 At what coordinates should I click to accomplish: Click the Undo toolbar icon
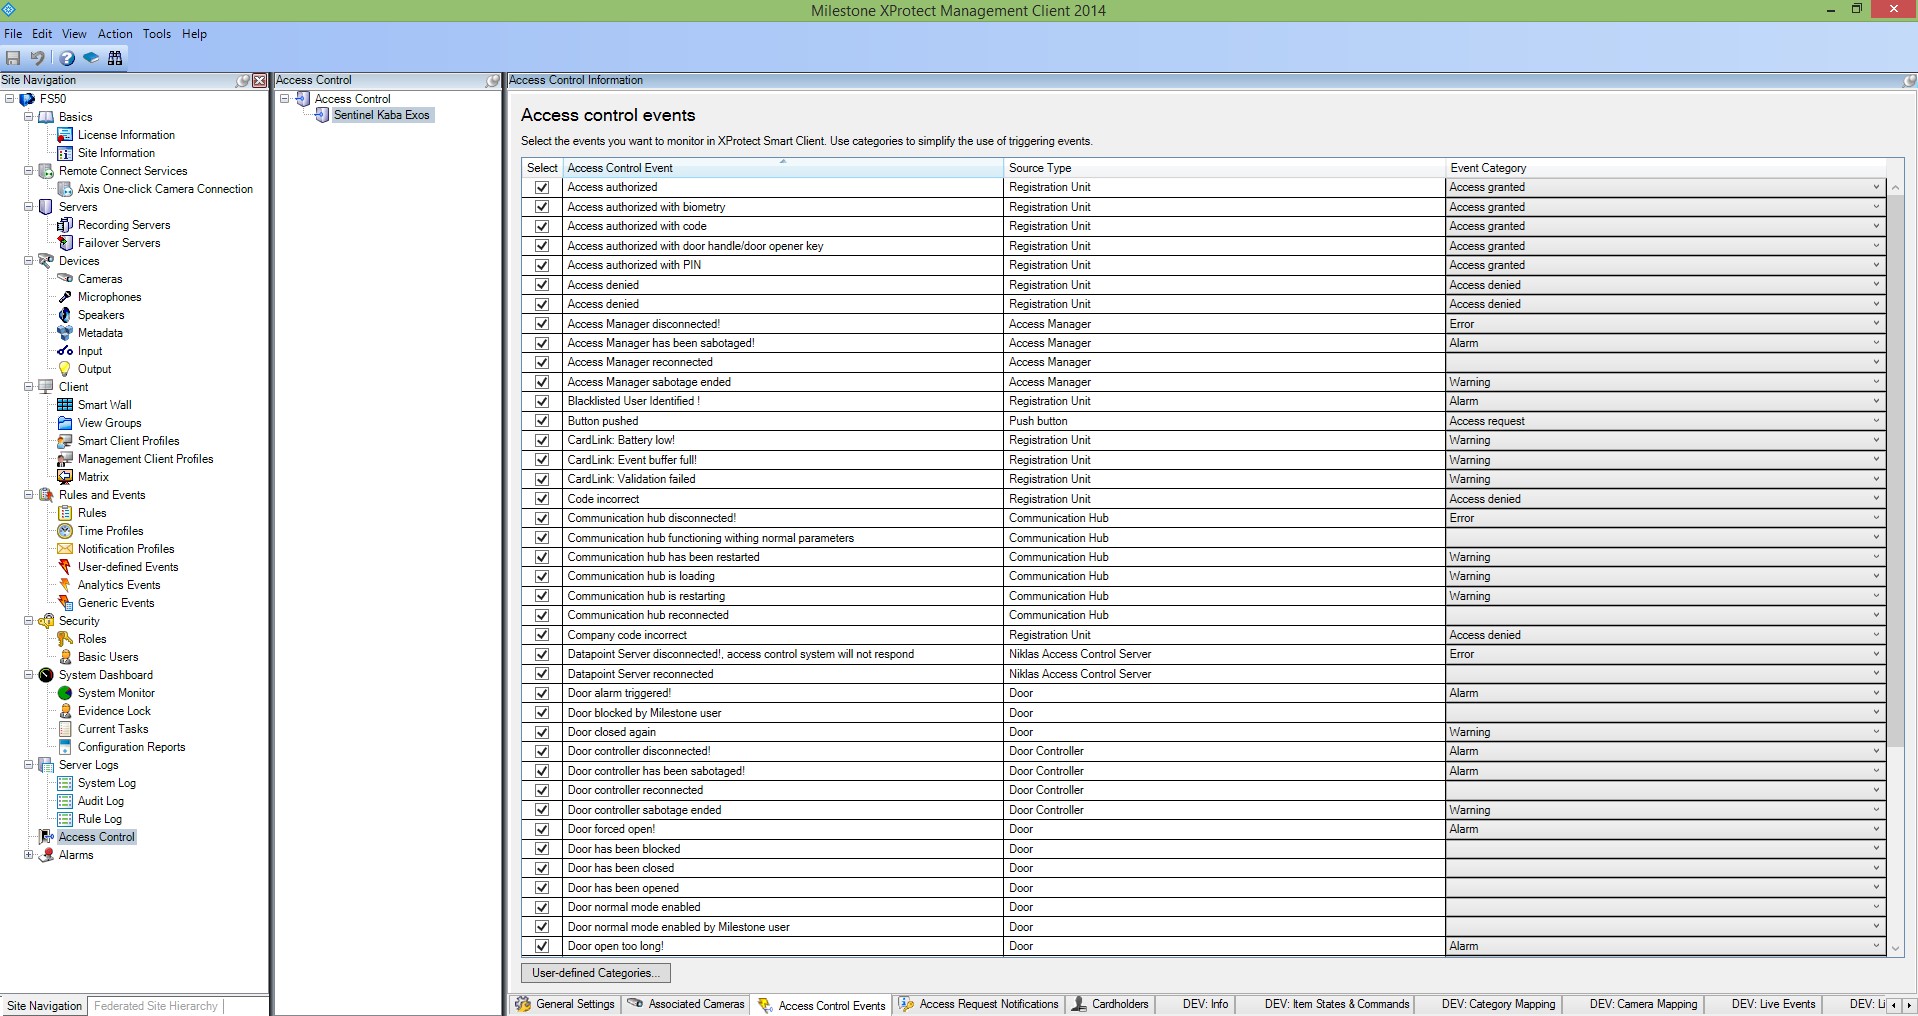click(x=38, y=58)
